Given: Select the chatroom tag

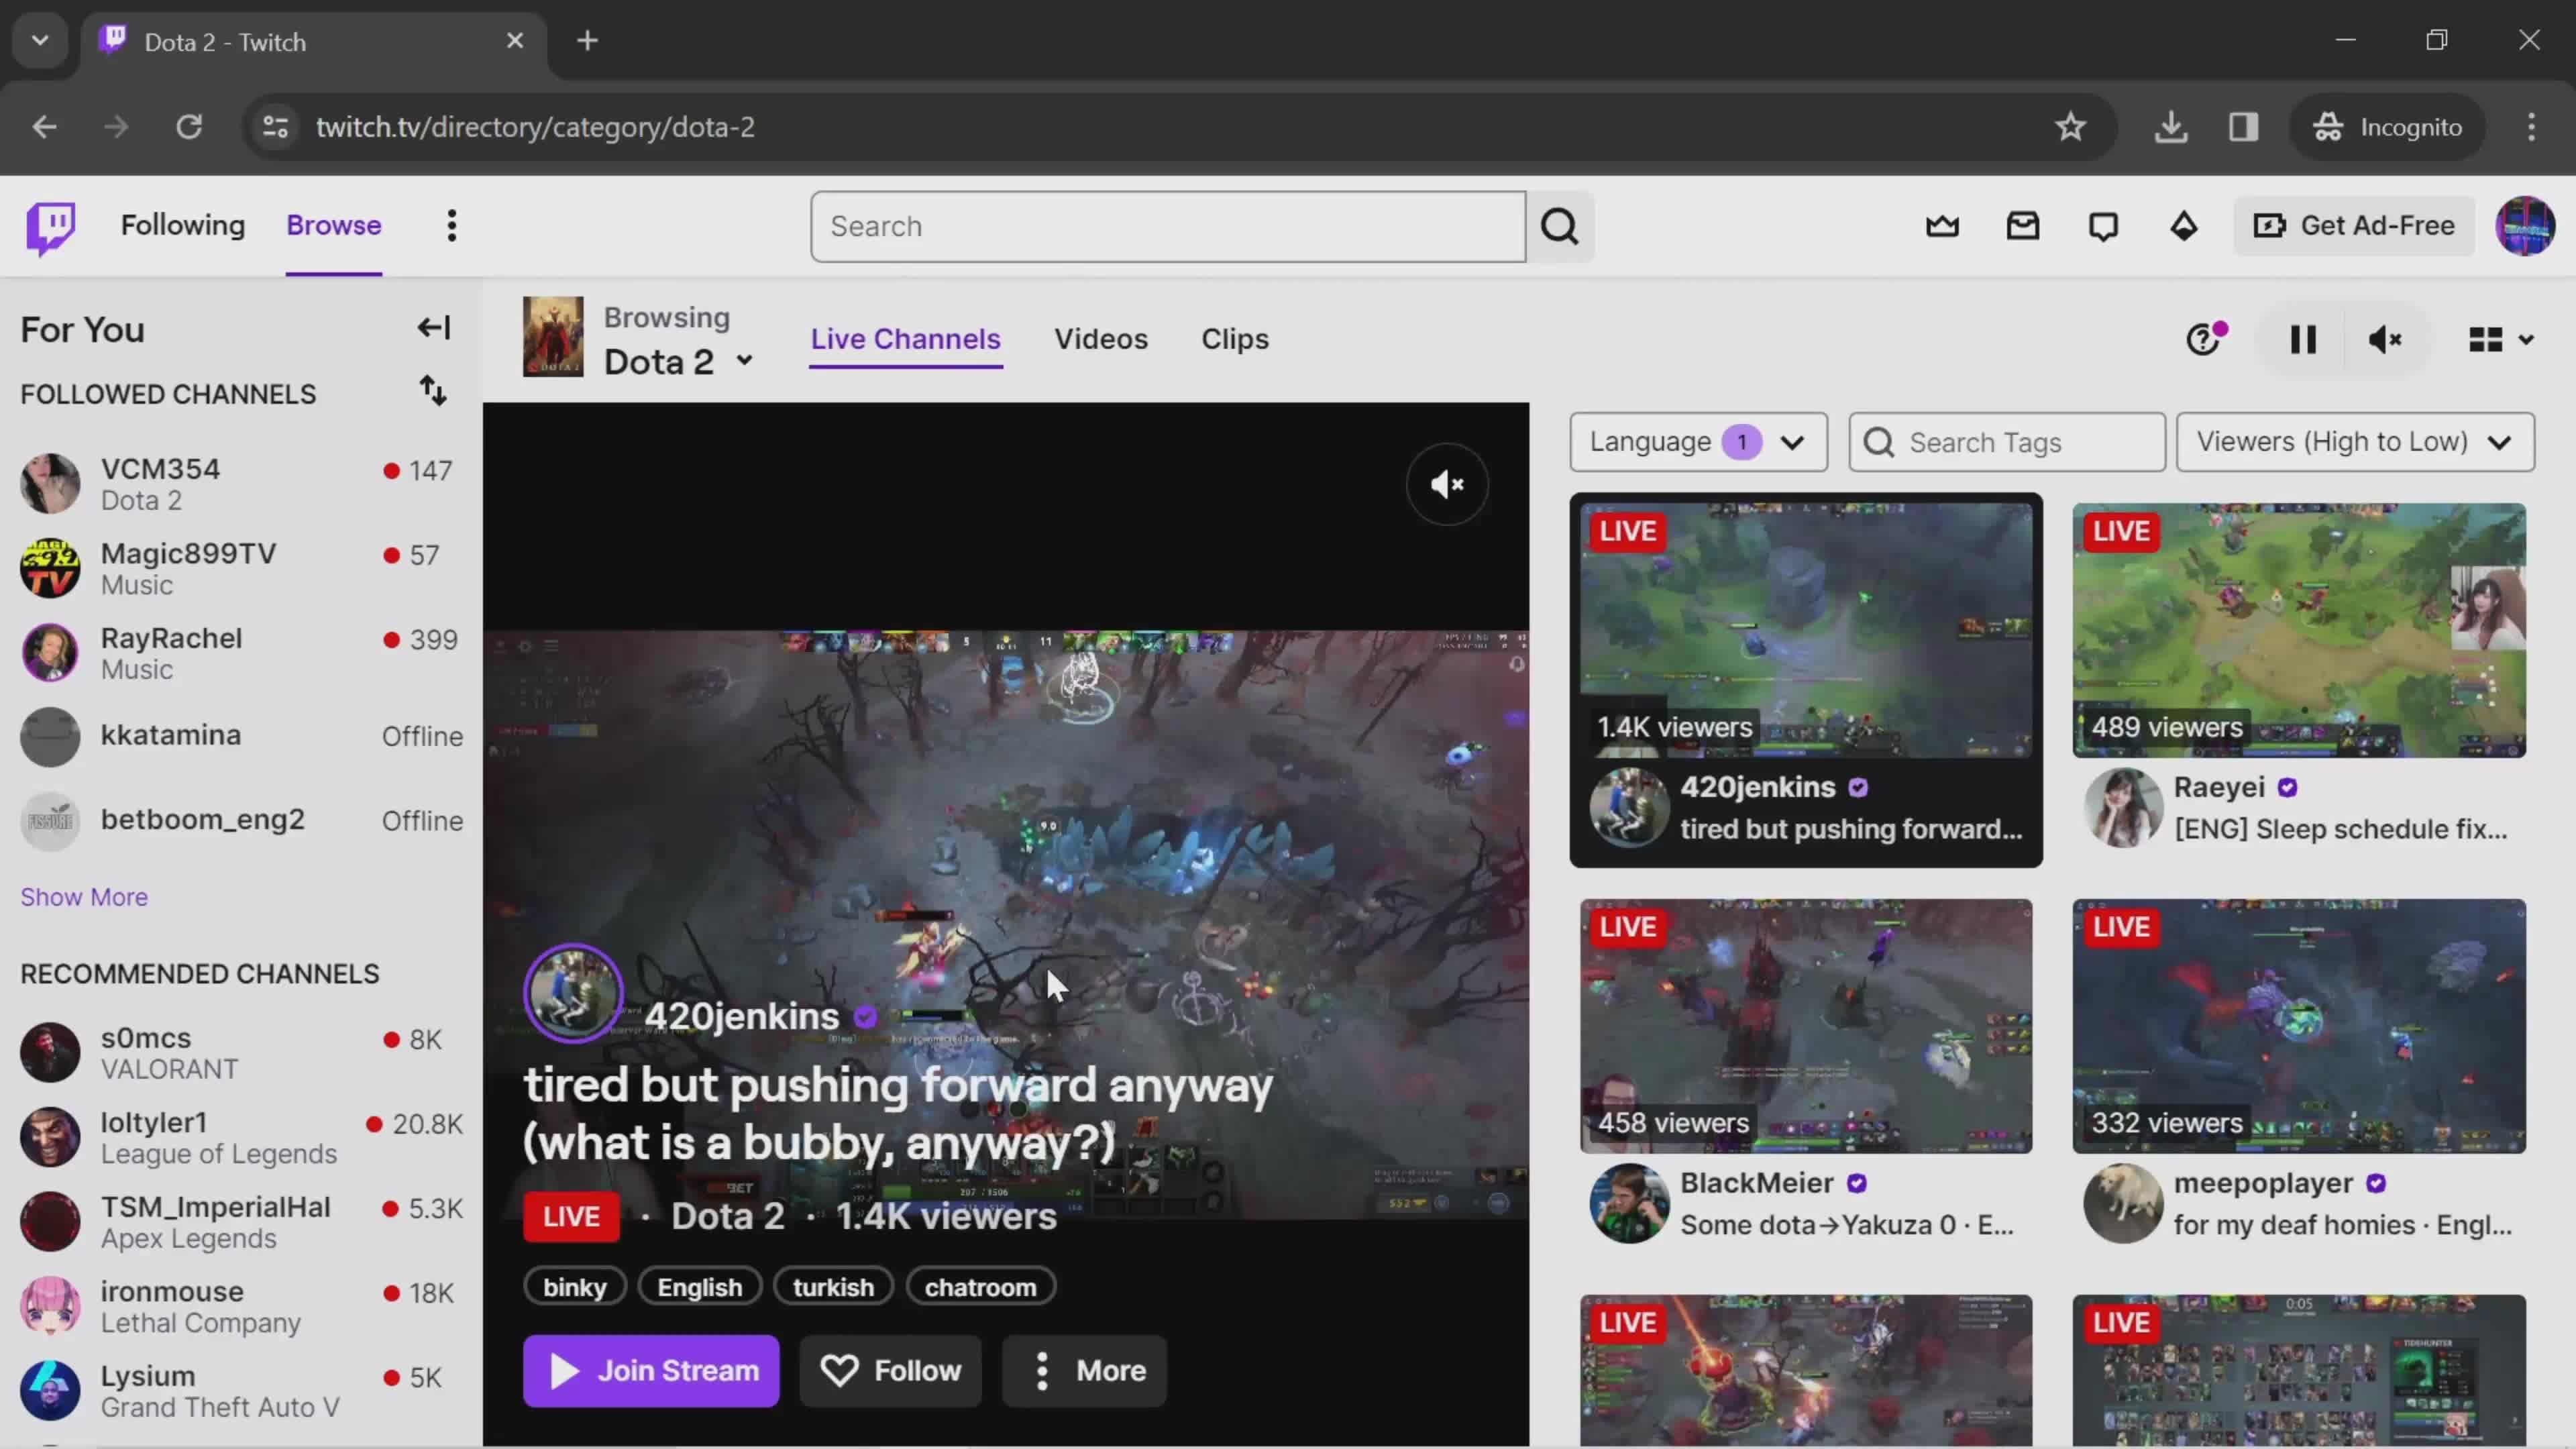Looking at the screenshot, I should tap(980, 1287).
